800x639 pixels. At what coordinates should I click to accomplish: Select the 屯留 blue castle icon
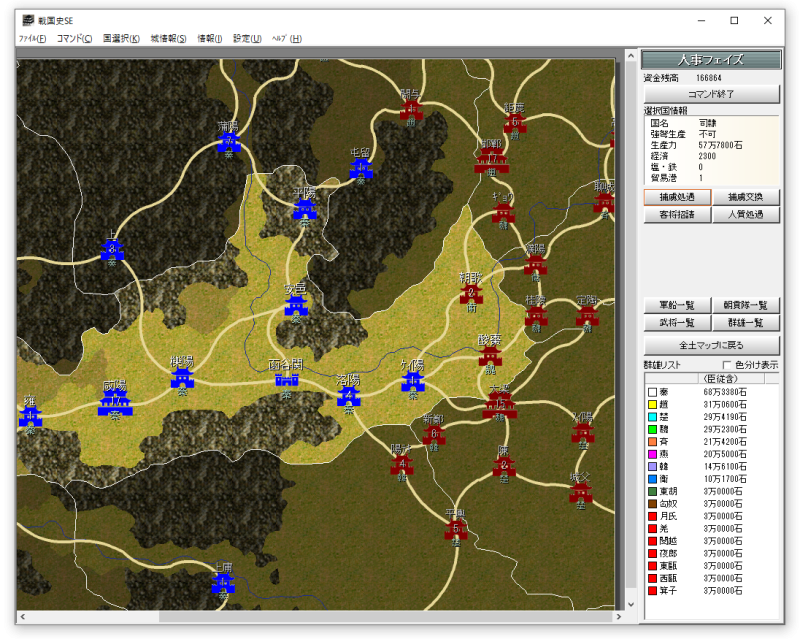(x=361, y=168)
